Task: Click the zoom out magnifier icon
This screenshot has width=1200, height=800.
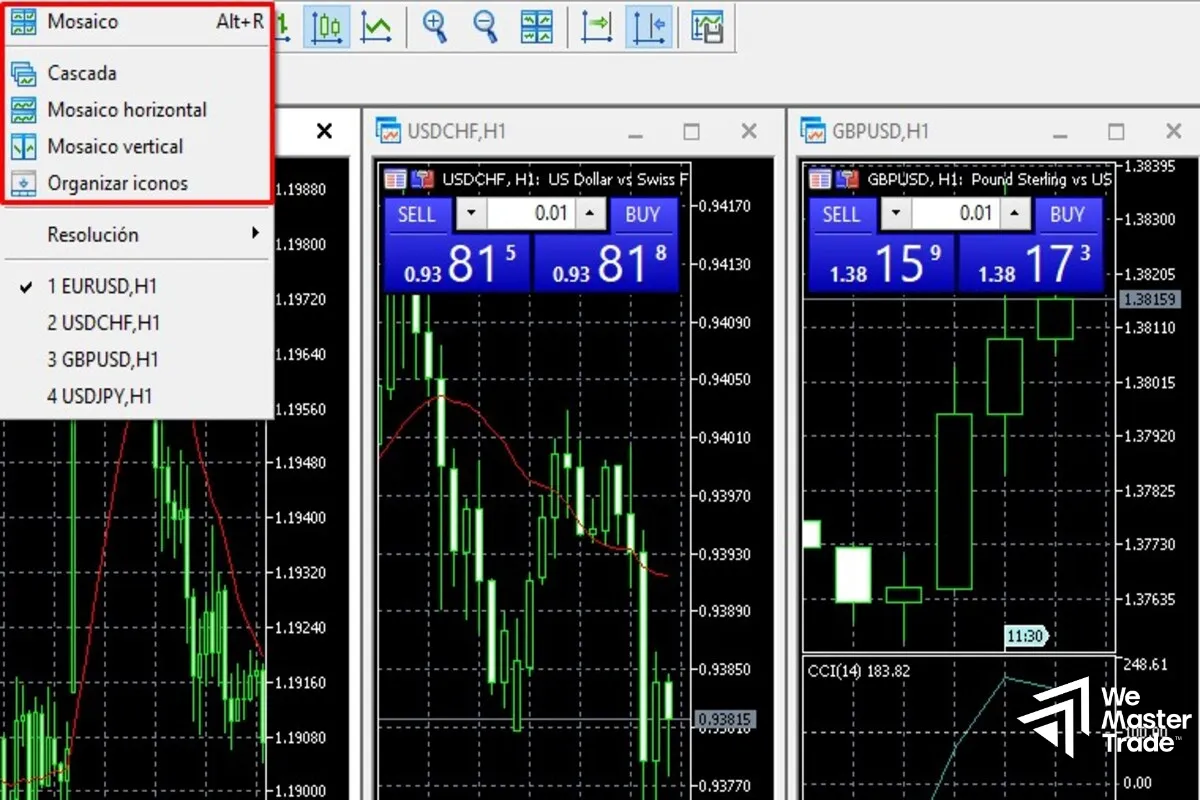Action: click(485, 27)
